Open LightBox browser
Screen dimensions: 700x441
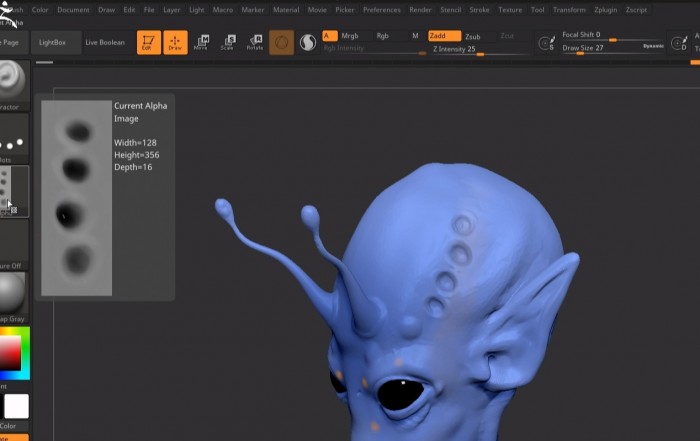(55, 43)
